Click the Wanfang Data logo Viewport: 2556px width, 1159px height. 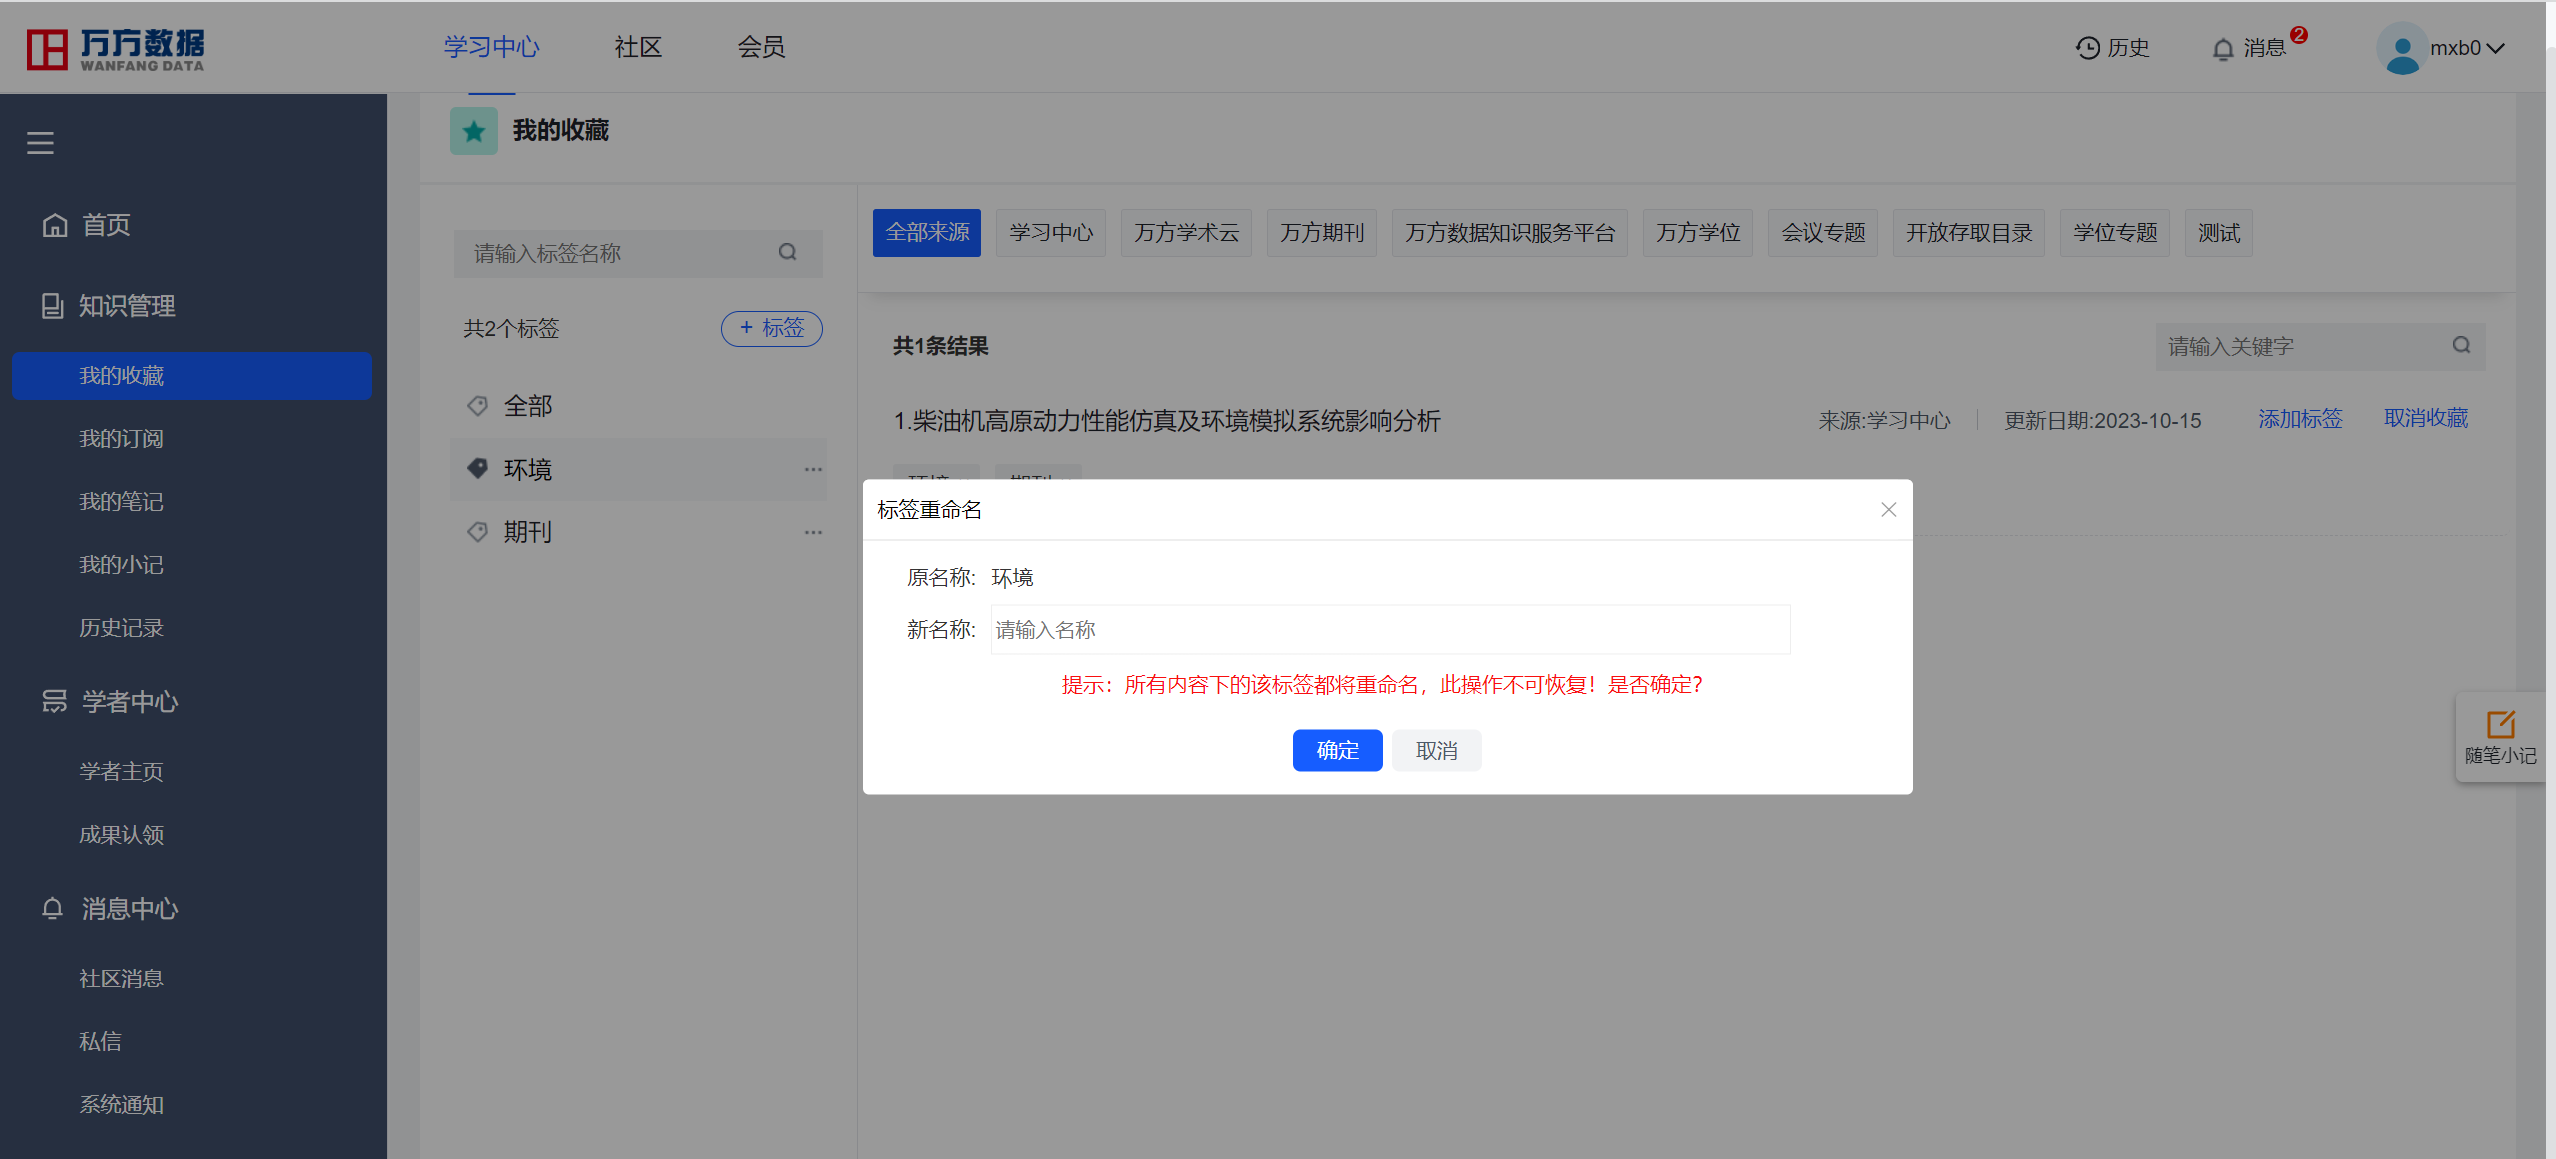115,48
